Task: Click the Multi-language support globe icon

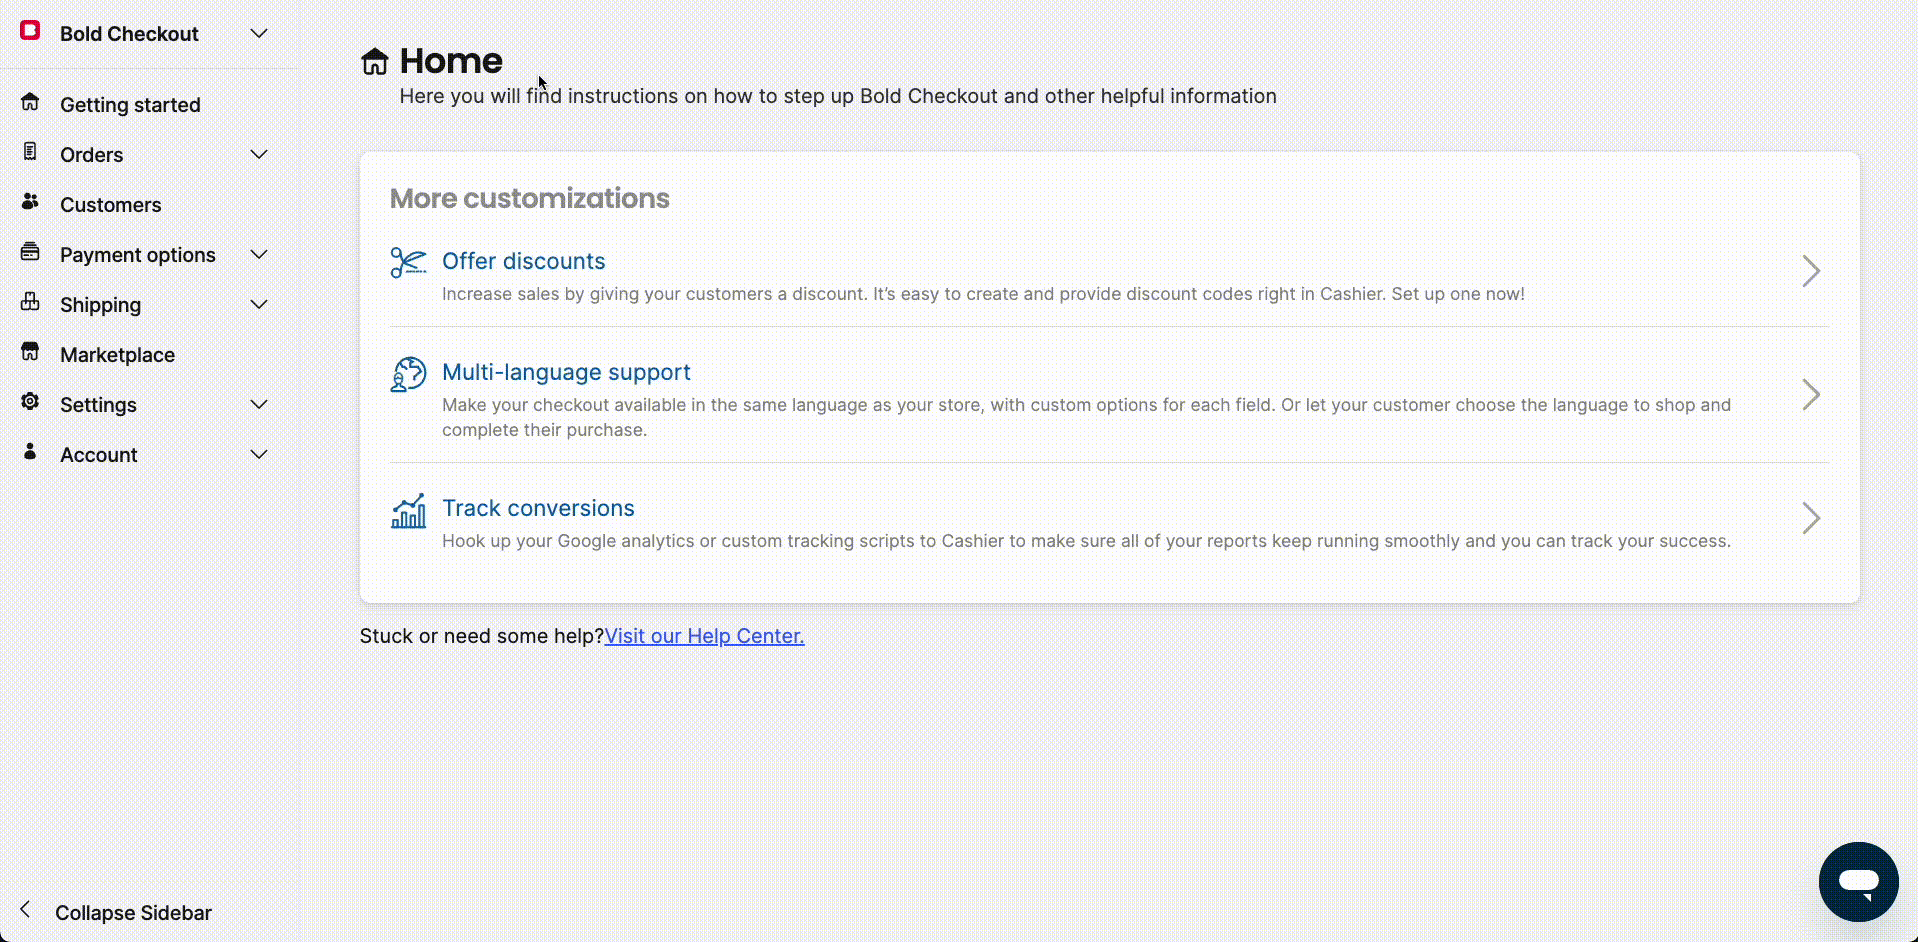Action: pos(407,374)
